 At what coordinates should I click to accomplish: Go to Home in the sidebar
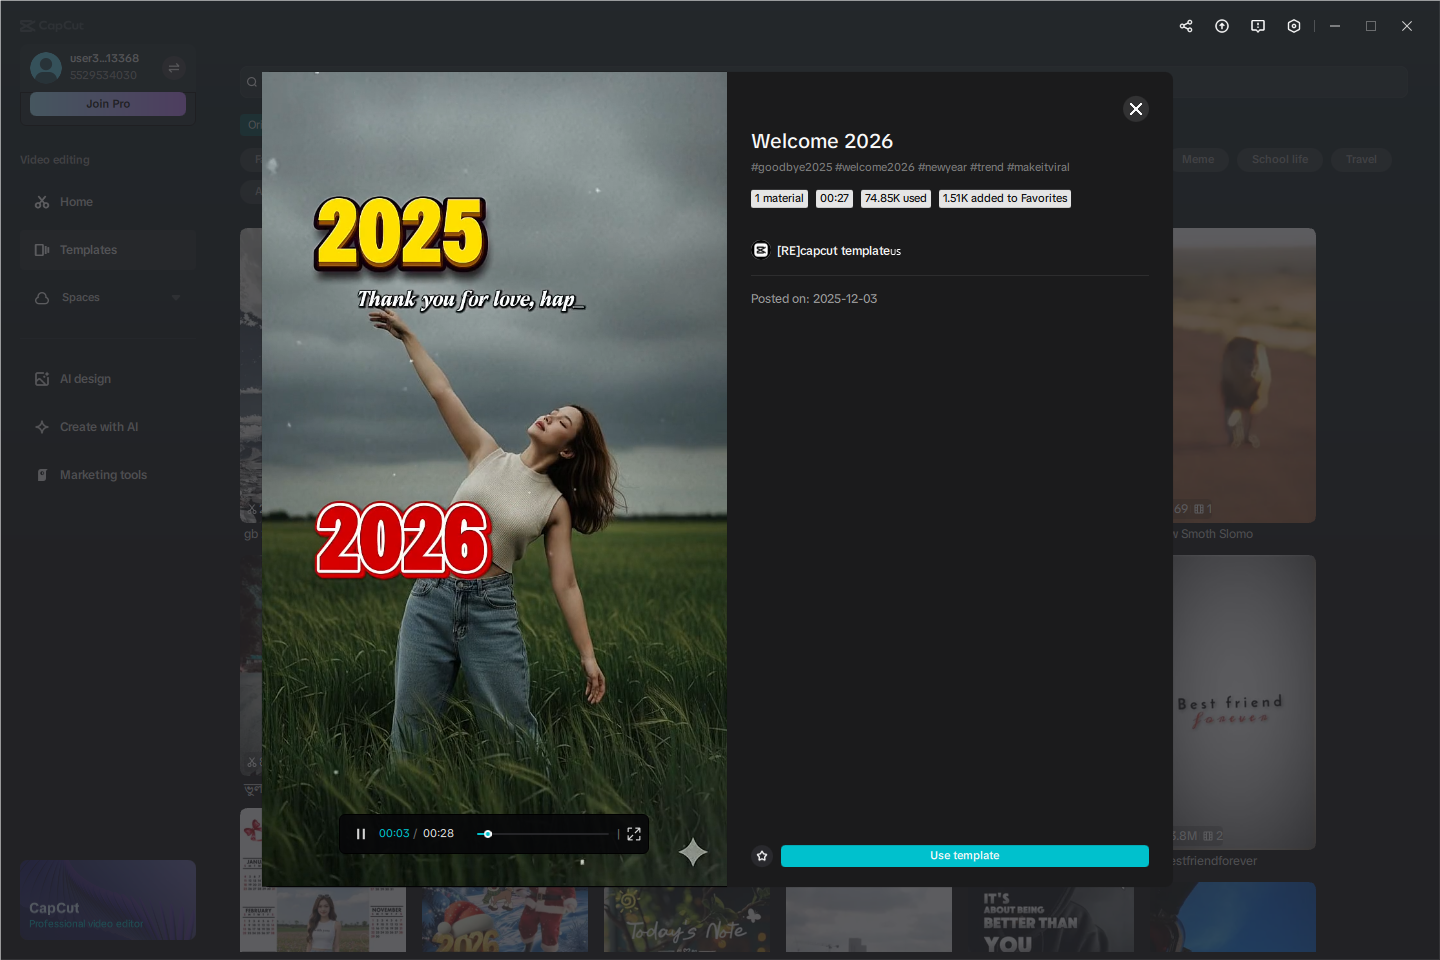(x=108, y=202)
